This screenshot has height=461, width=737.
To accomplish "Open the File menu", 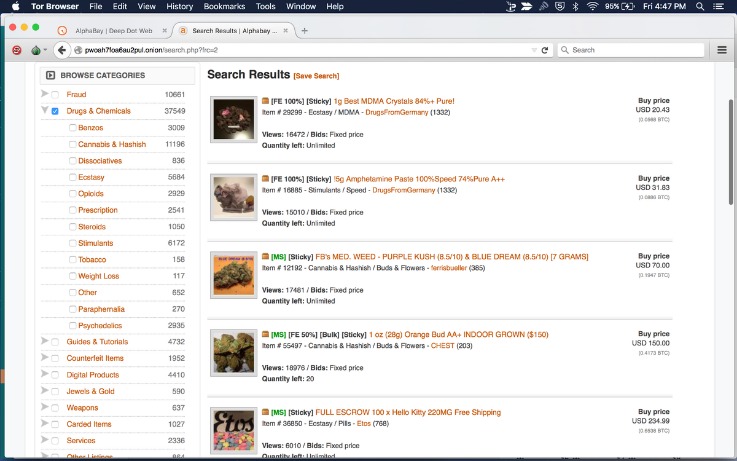I will [x=95, y=6].
